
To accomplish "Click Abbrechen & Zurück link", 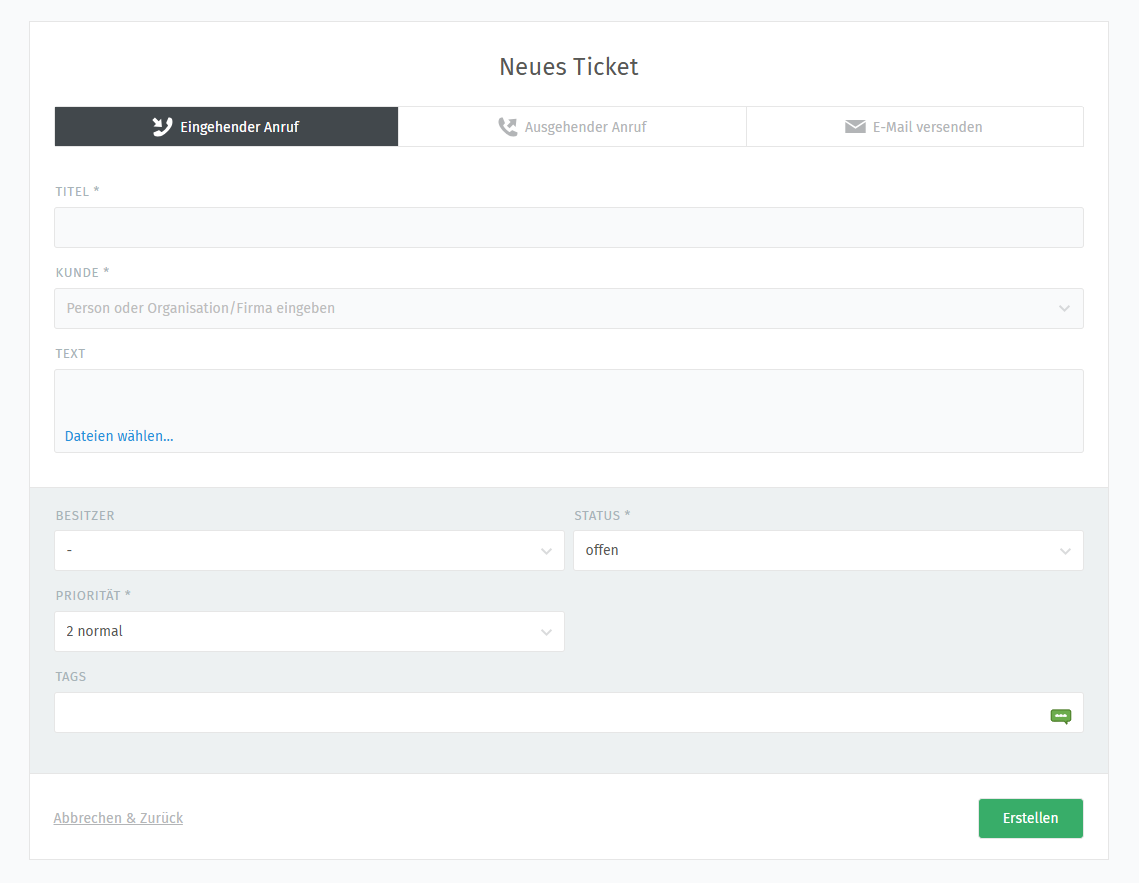I will coord(118,818).
